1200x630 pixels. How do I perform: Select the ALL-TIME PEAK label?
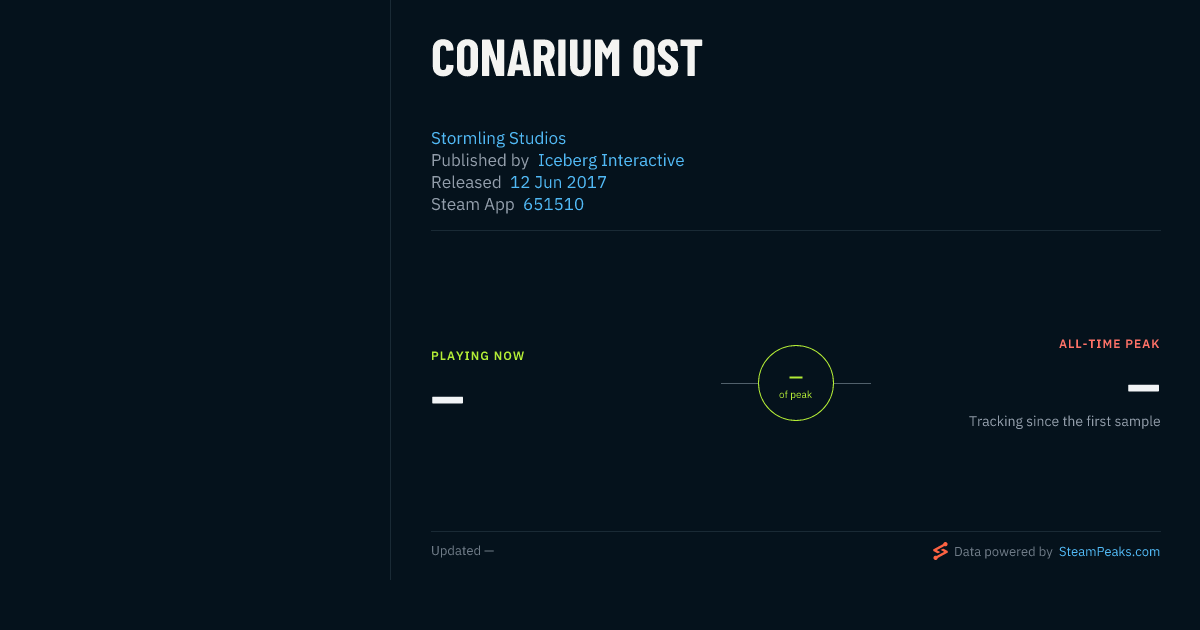(x=1109, y=344)
